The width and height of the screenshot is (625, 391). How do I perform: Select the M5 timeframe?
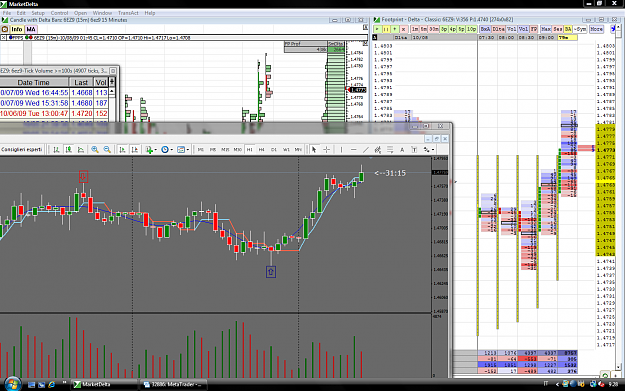[213, 149]
